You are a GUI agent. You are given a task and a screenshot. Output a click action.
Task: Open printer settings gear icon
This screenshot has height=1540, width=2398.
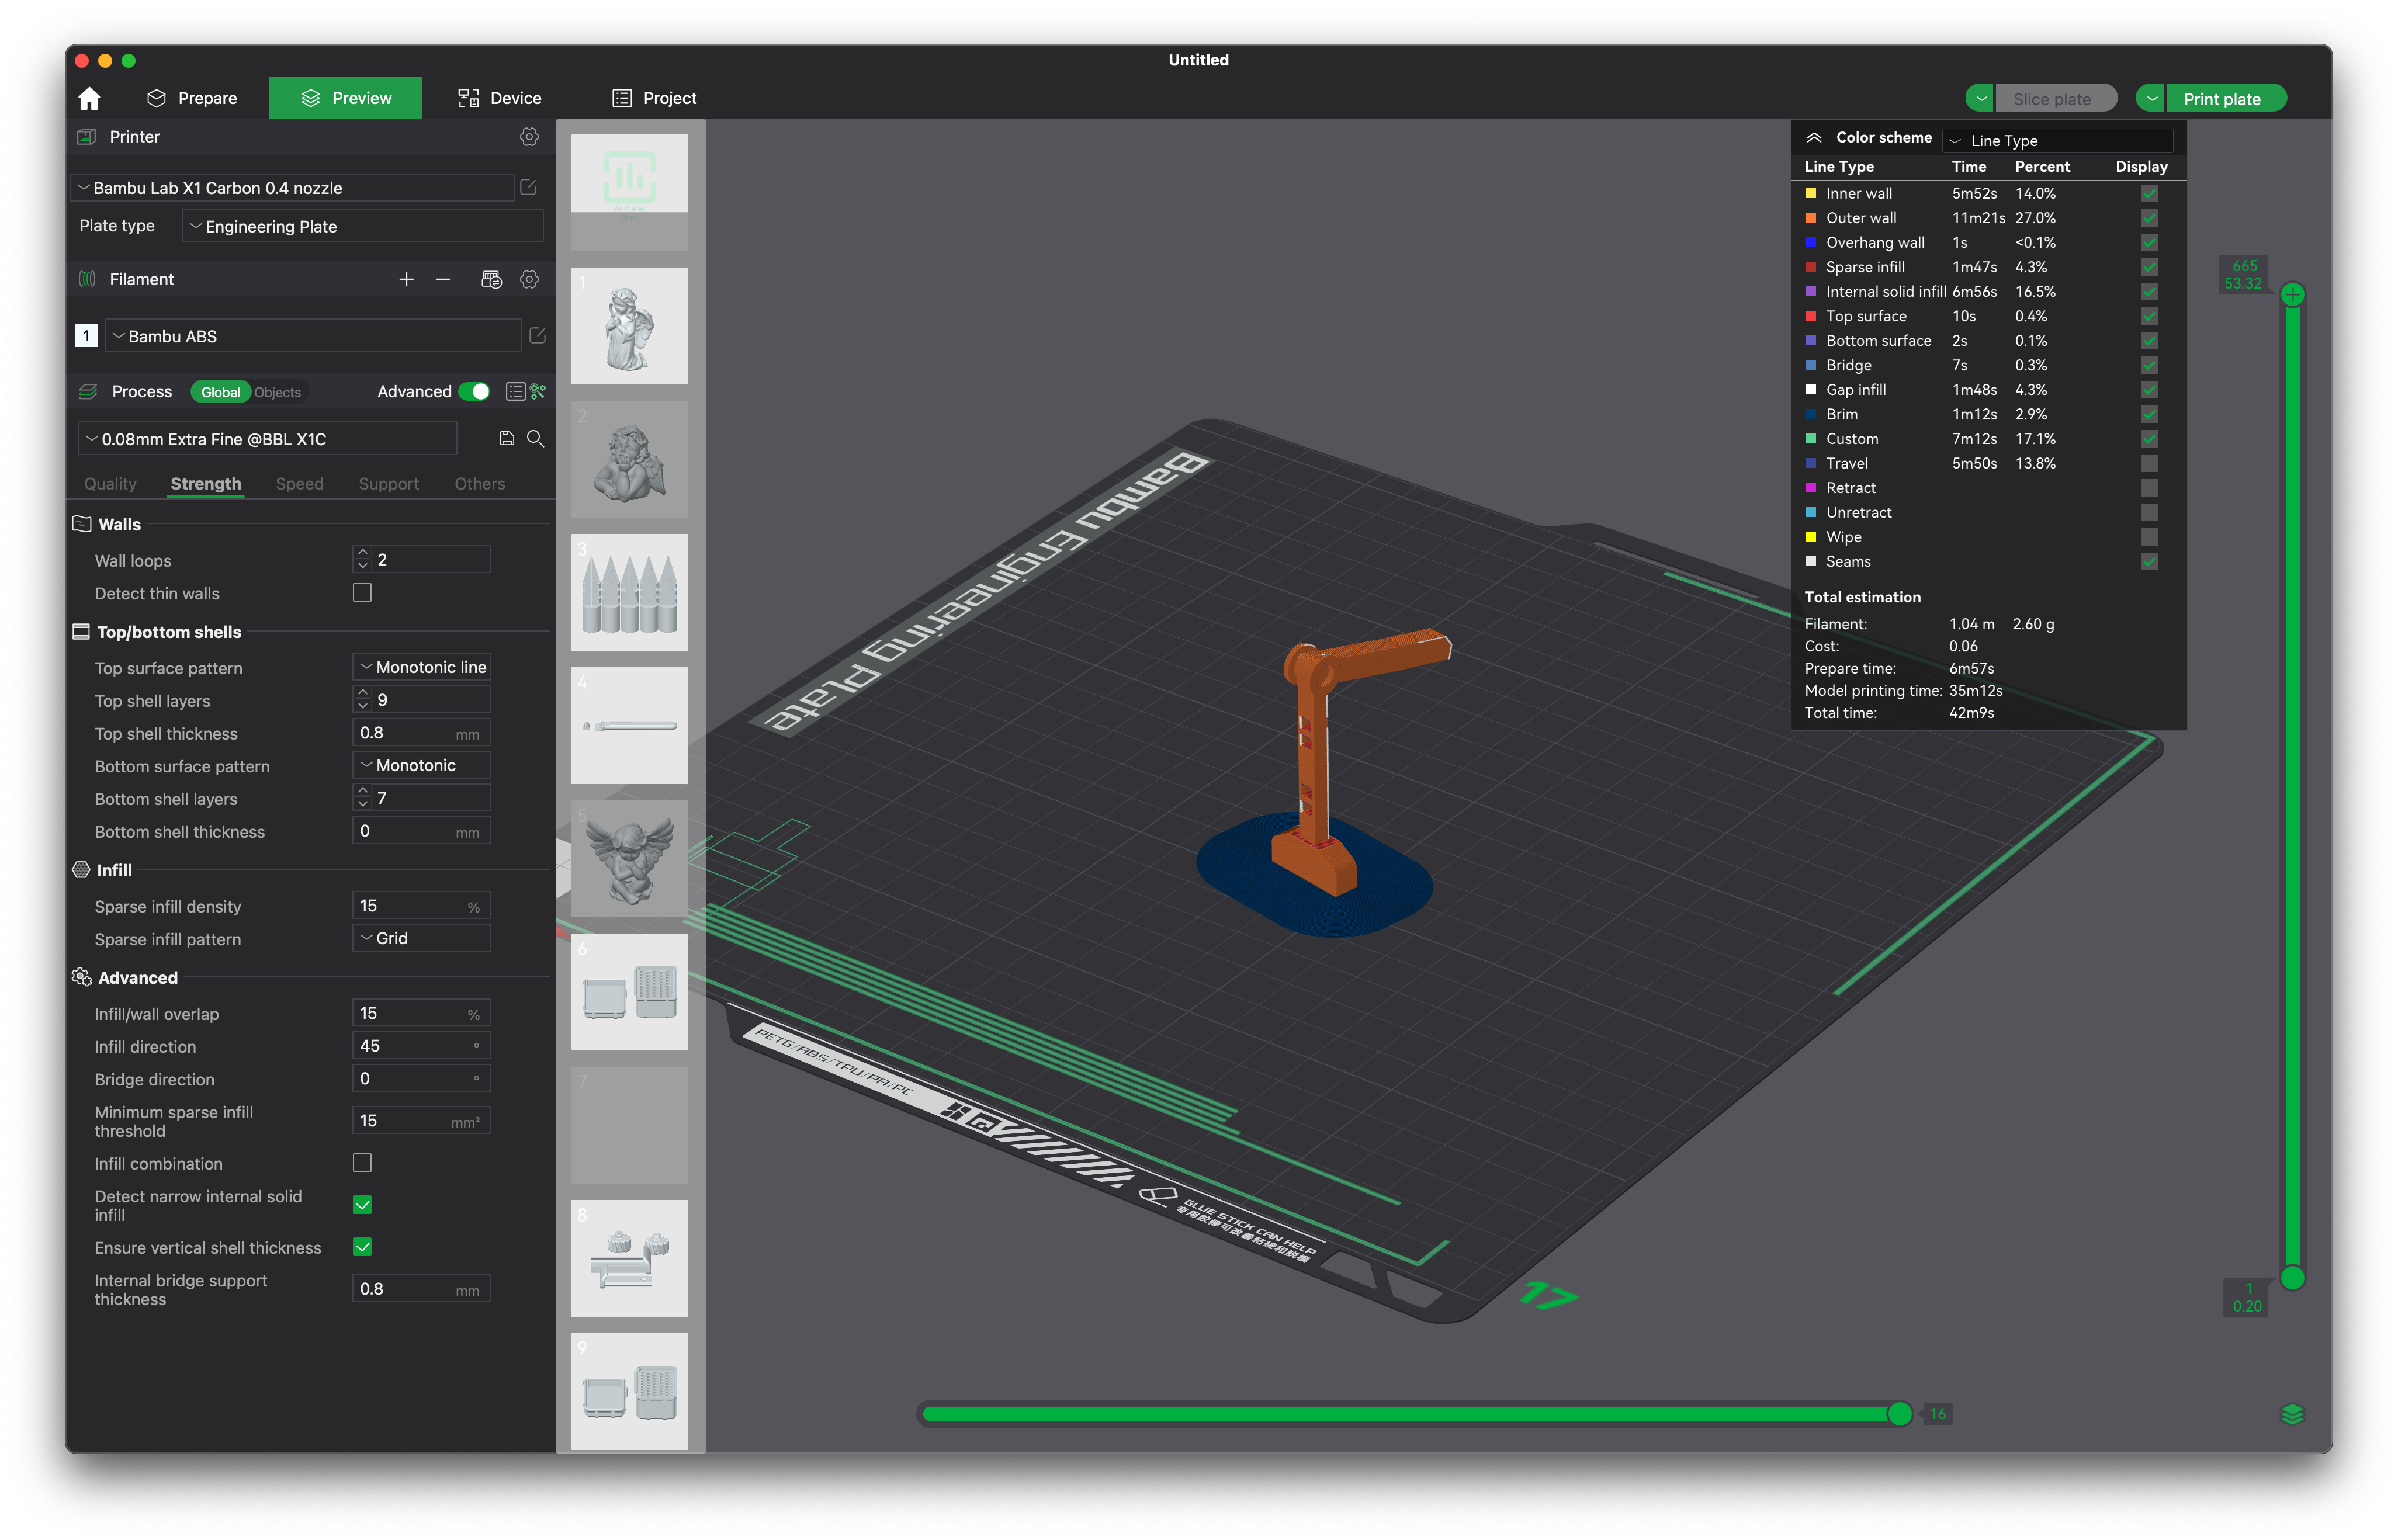[529, 137]
